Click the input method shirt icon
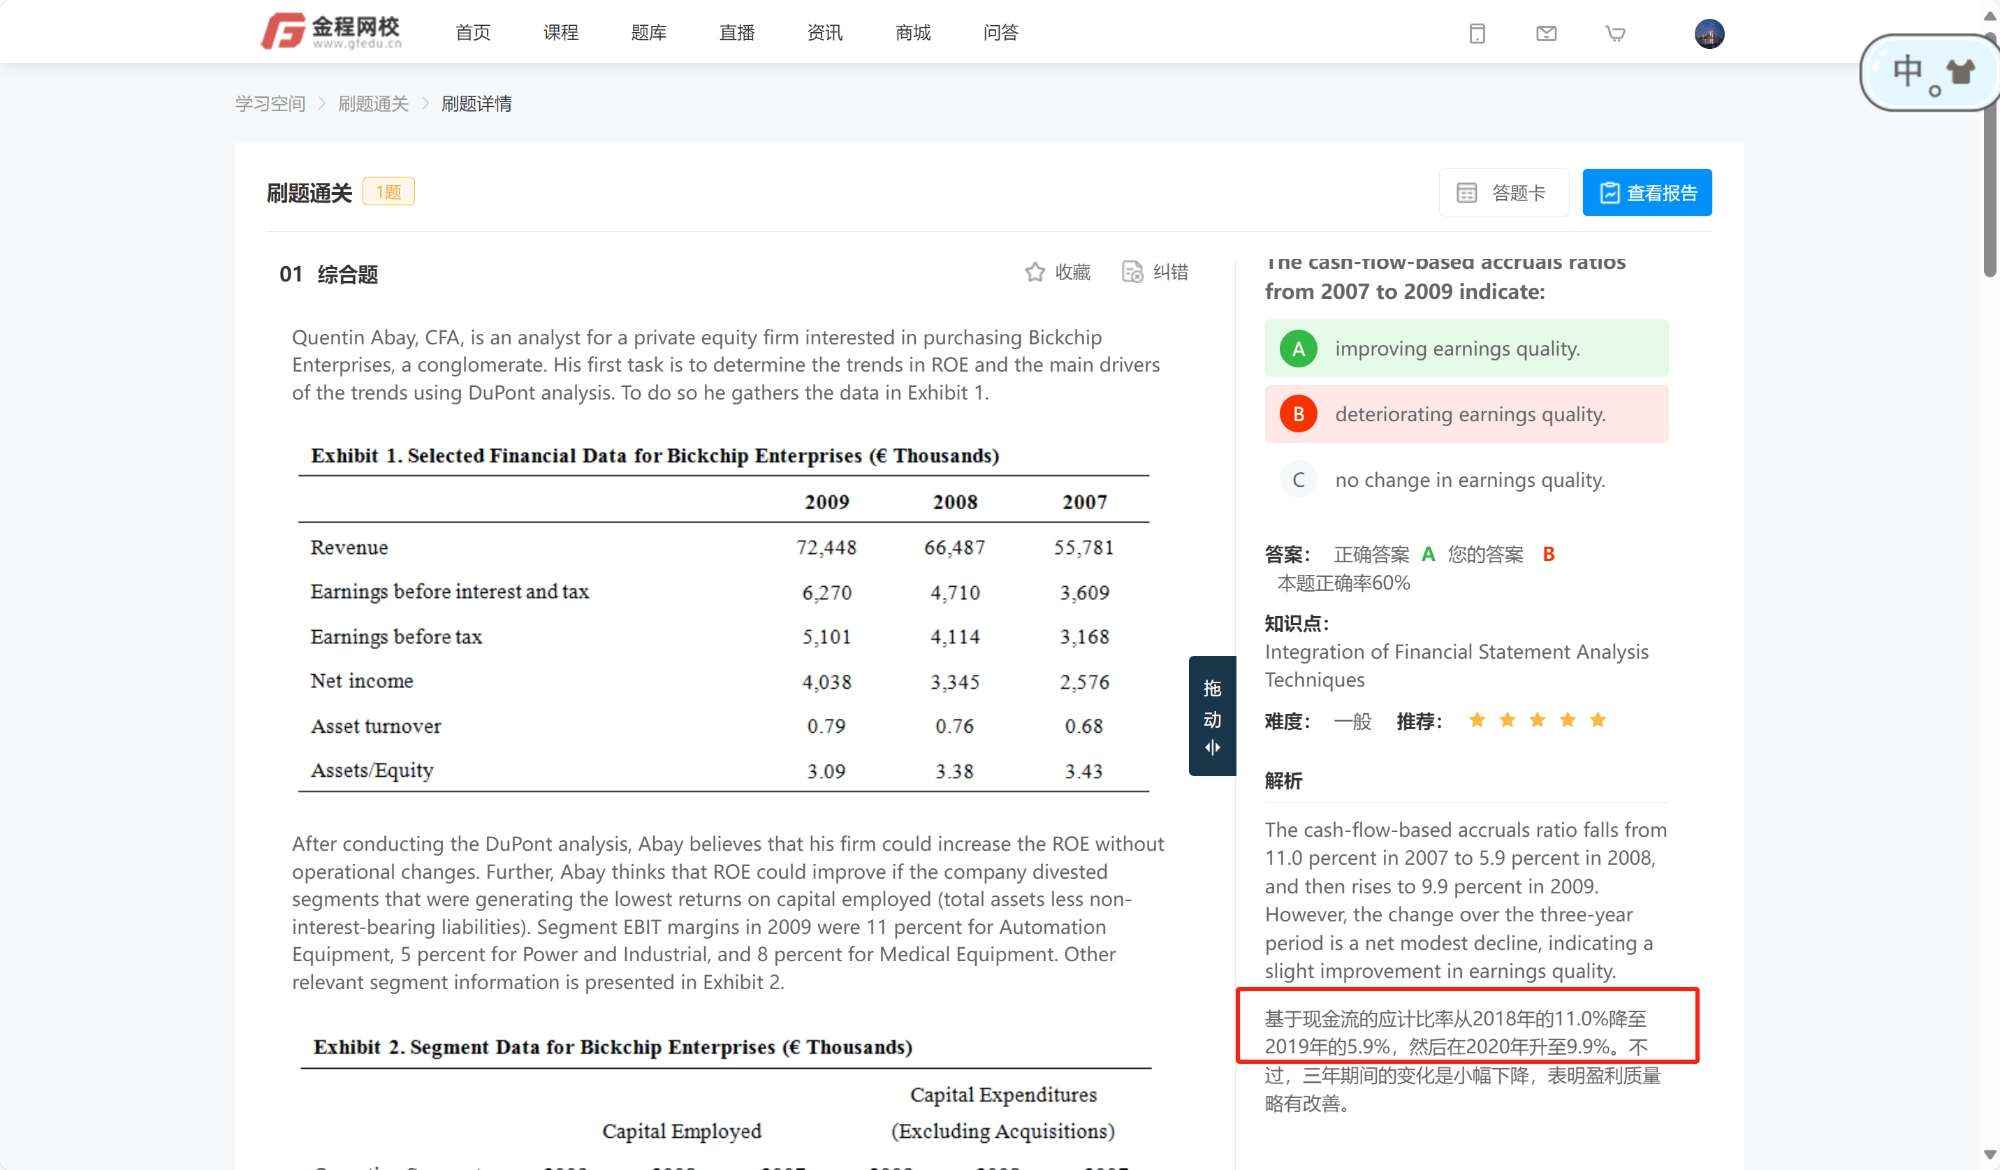2000x1170 pixels. pyautogui.click(x=1960, y=72)
